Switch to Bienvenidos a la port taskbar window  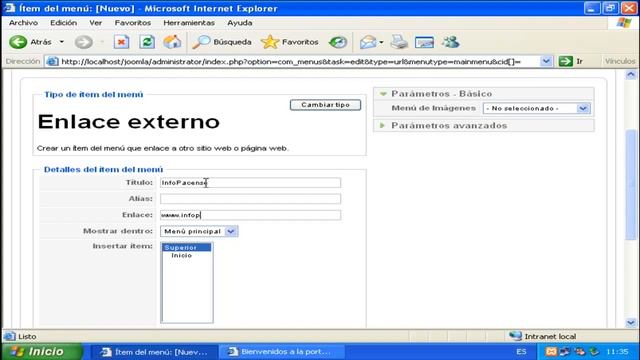tap(281, 352)
